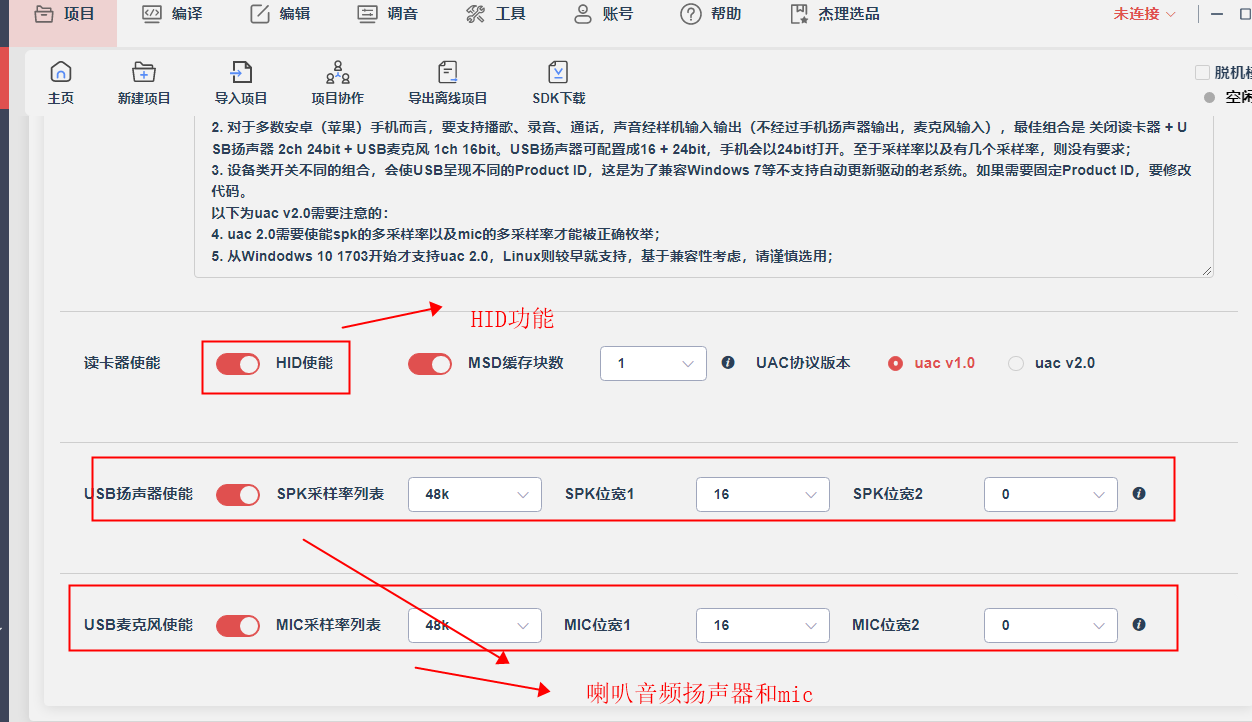Select the uac v1.0 radio button
Screen dimensions: 1252x722
coord(896,363)
